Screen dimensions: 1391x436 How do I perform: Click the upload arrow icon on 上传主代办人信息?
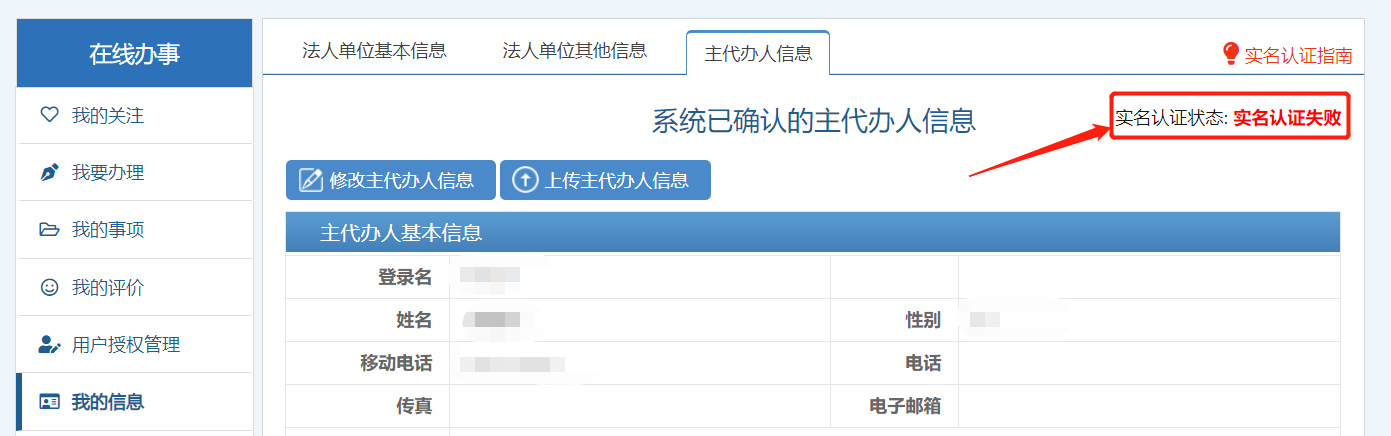[x=525, y=180]
